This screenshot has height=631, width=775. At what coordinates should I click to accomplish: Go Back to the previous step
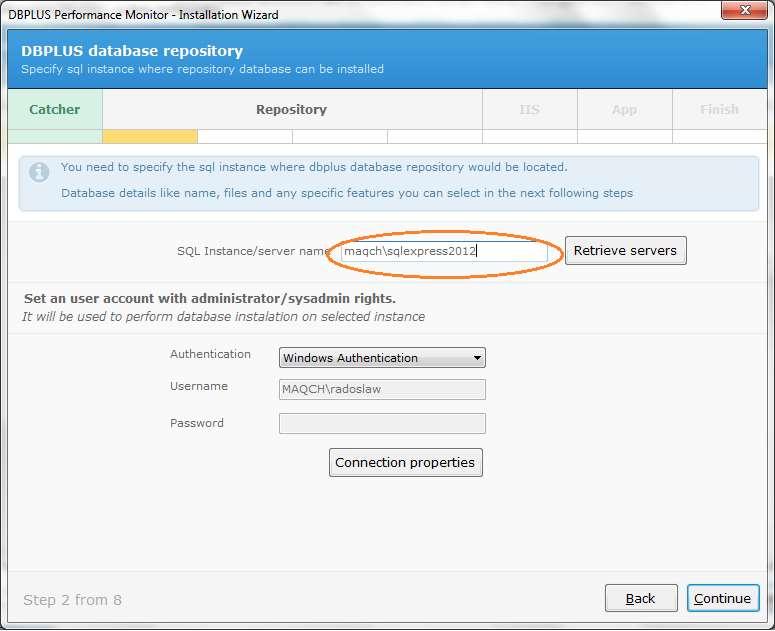click(641, 598)
